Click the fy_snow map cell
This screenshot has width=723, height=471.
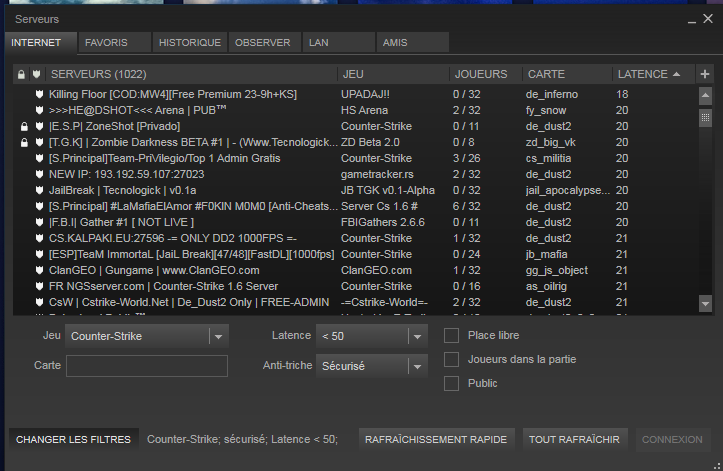[546, 110]
